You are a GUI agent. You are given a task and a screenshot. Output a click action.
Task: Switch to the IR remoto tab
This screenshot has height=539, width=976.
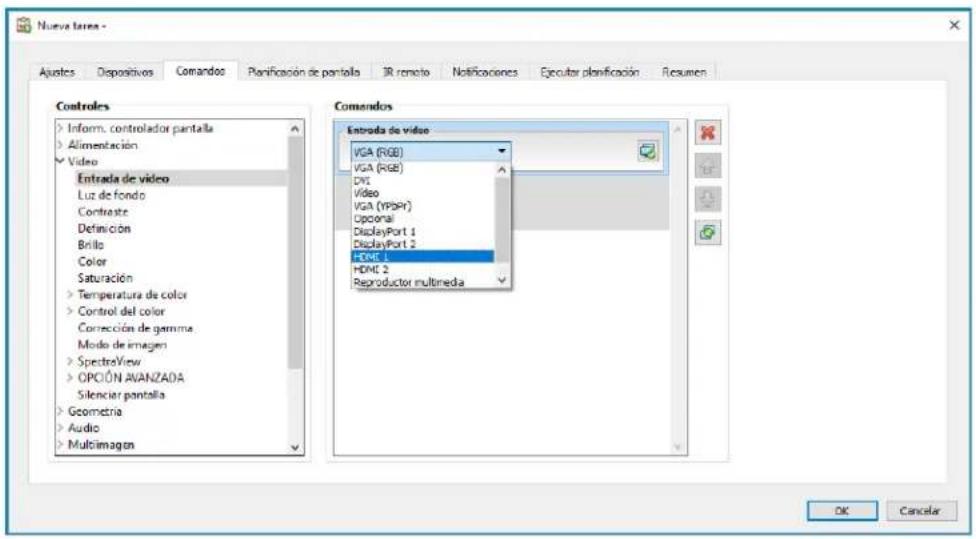tap(406, 72)
